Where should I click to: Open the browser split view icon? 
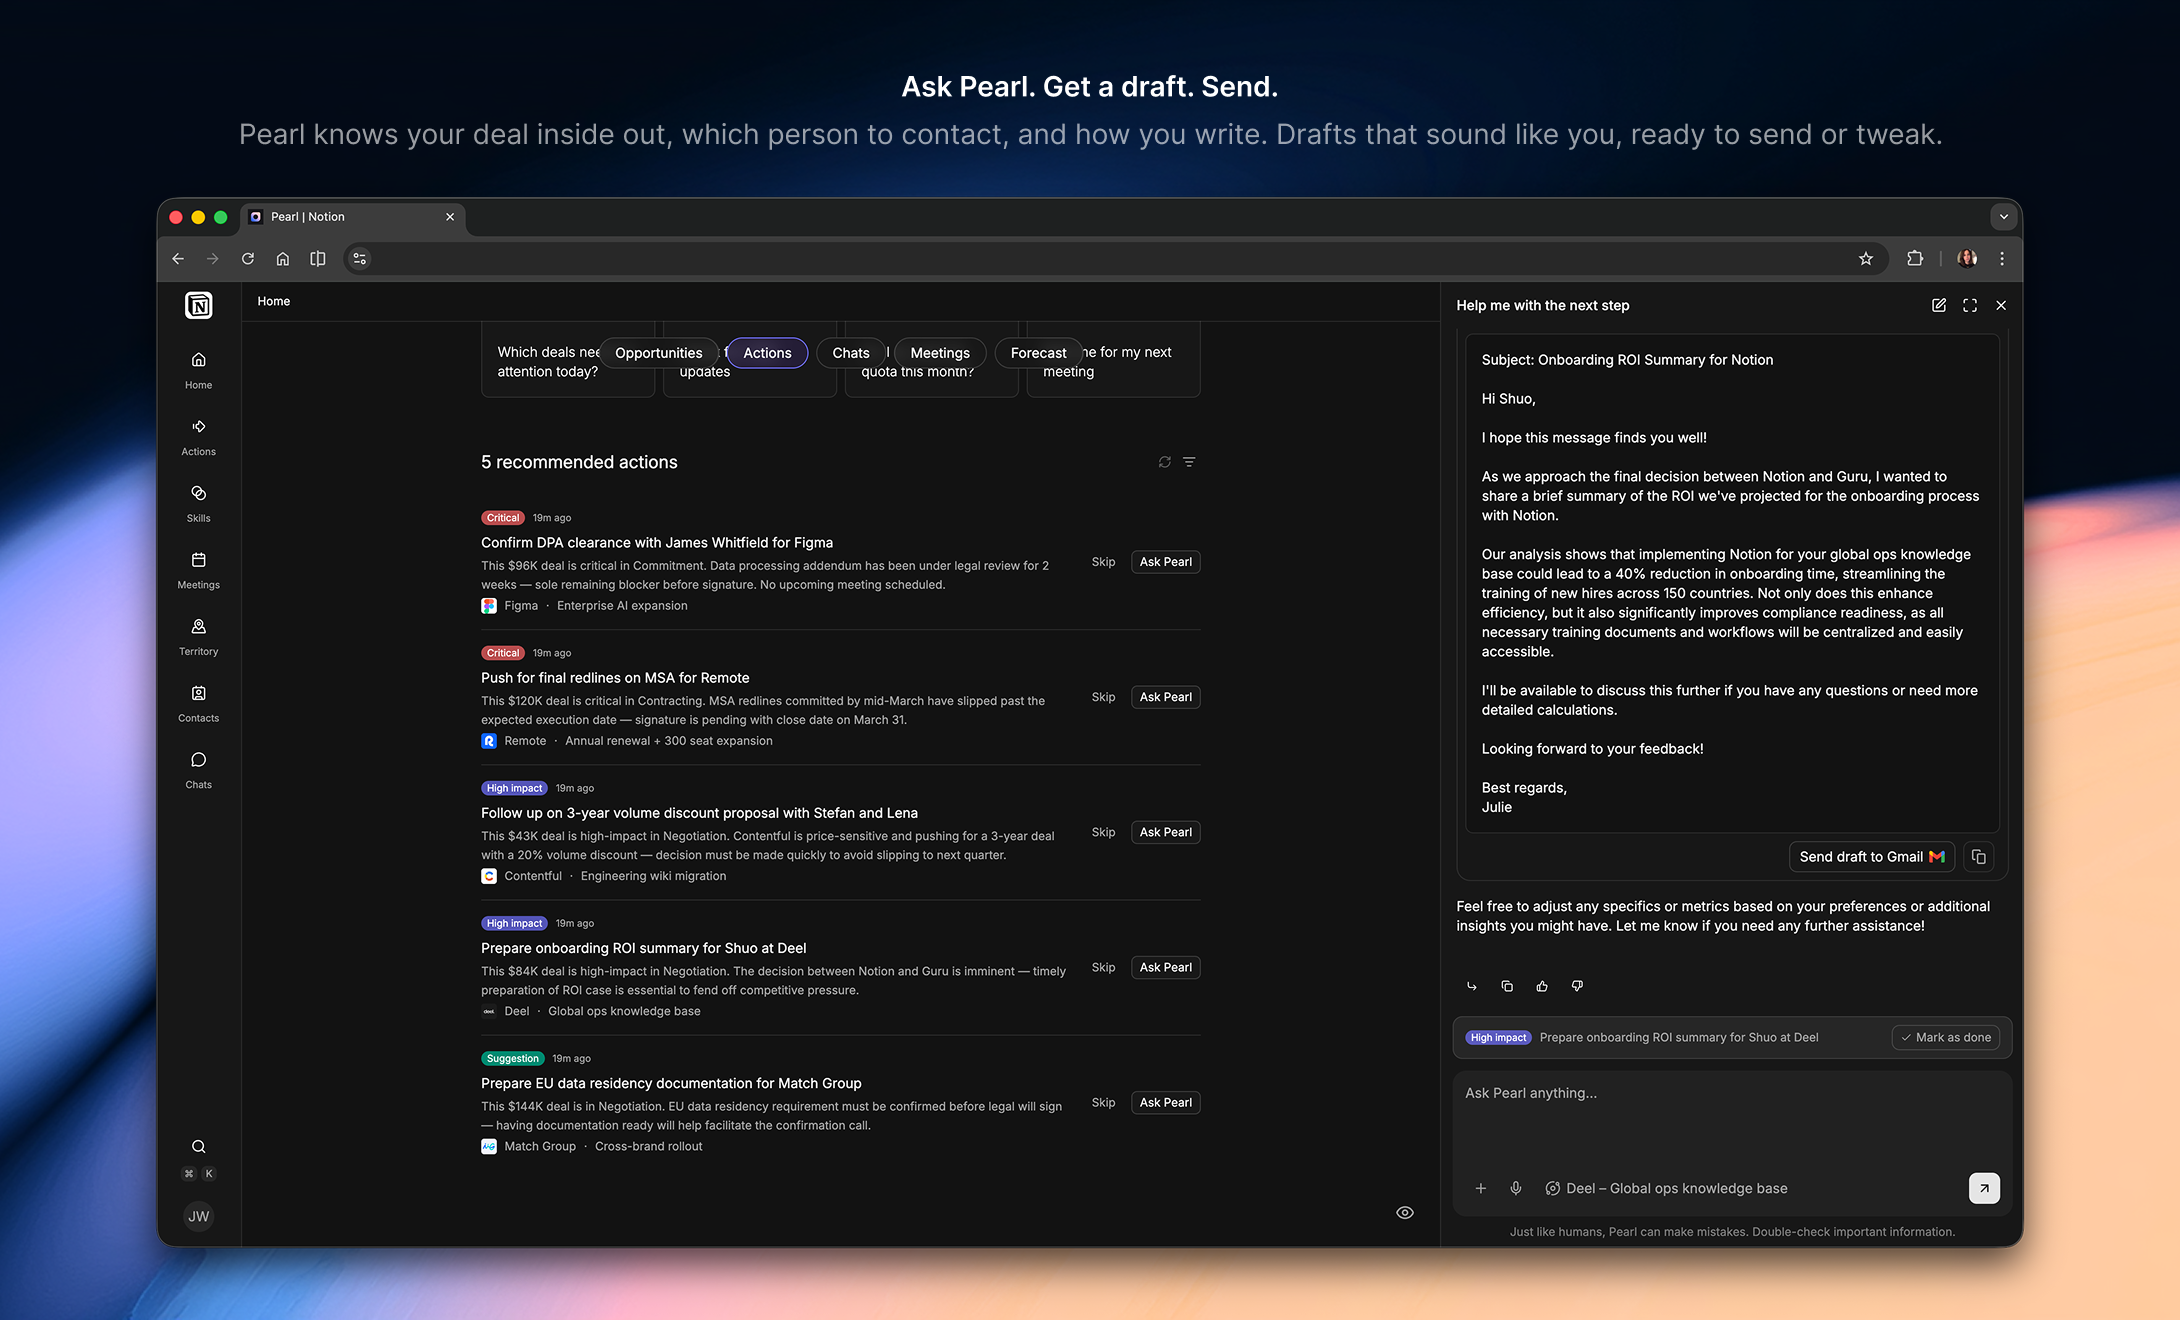coord(318,259)
